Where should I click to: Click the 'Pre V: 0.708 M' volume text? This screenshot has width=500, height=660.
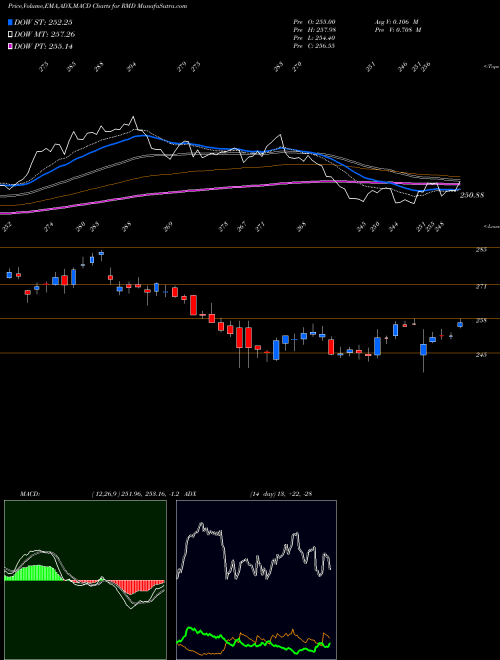(x=397, y=30)
